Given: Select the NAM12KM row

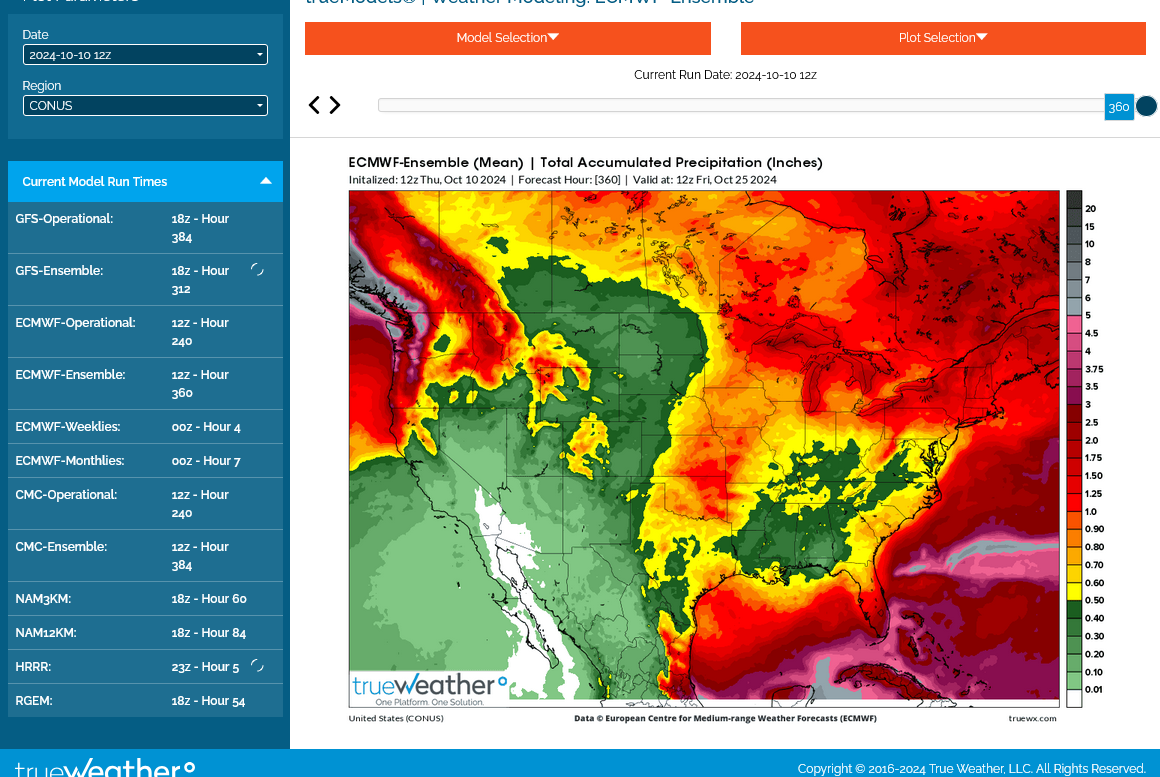Looking at the screenshot, I should pyautogui.click(x=145, y=633).
